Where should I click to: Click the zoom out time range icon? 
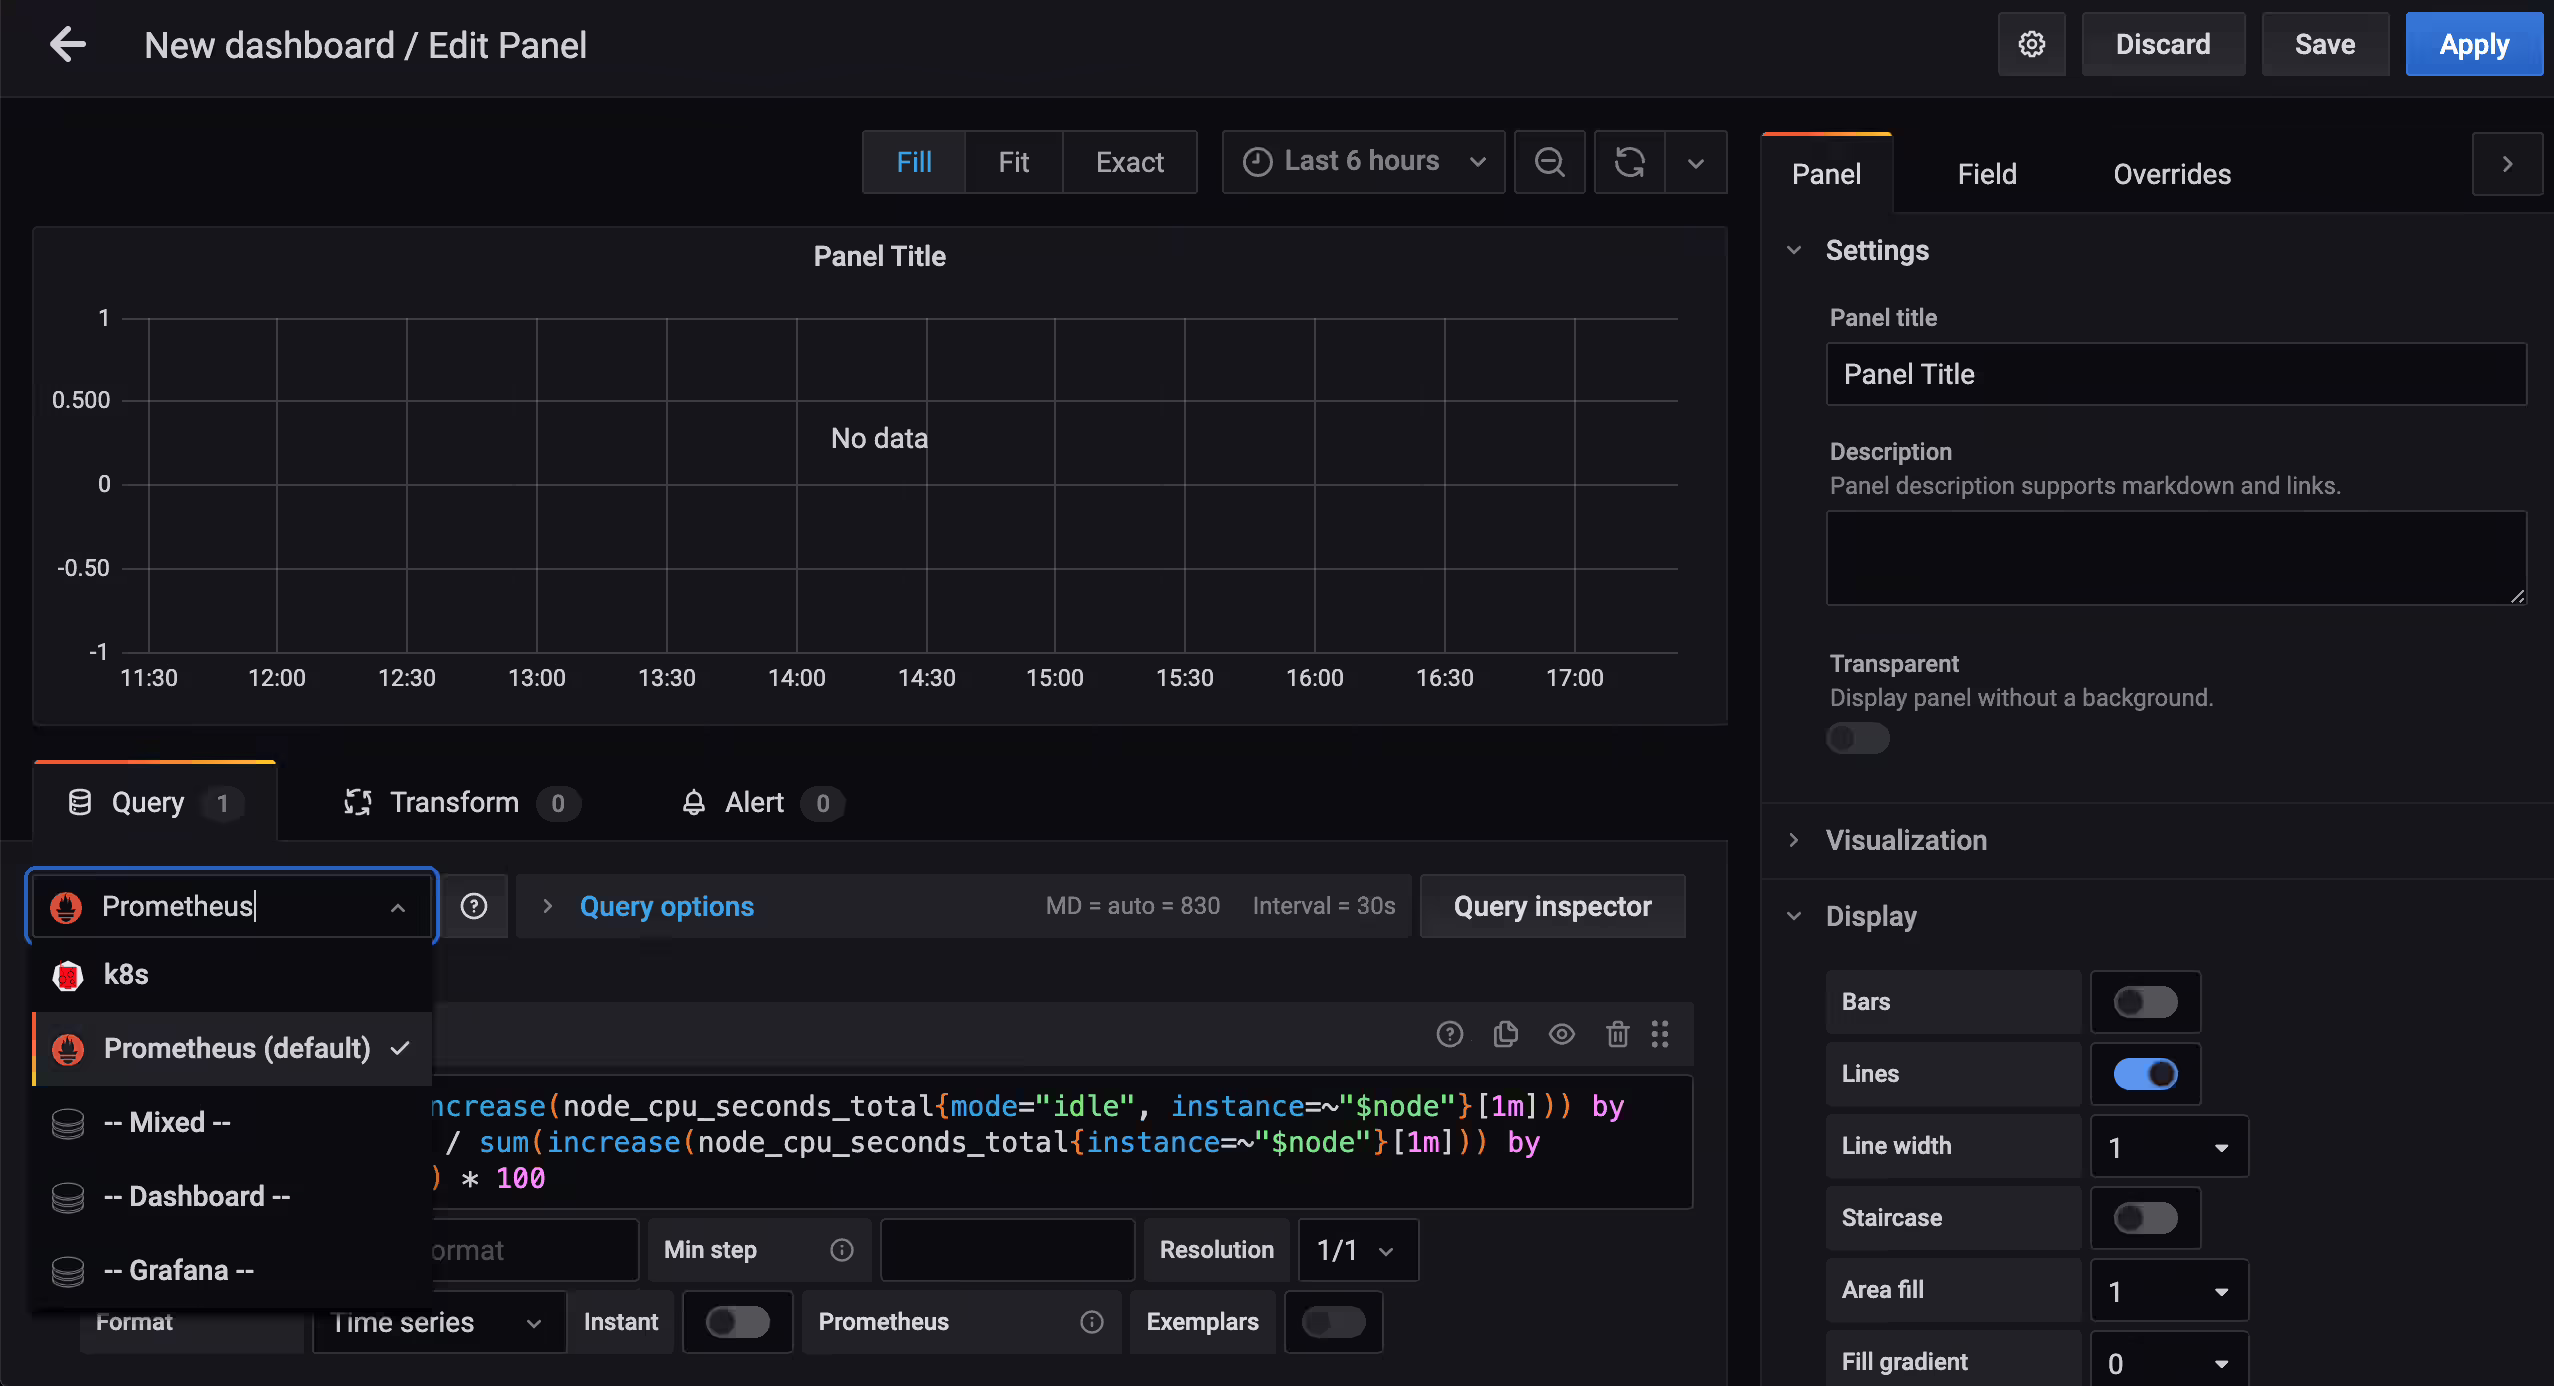click(x=1549, y=162)
